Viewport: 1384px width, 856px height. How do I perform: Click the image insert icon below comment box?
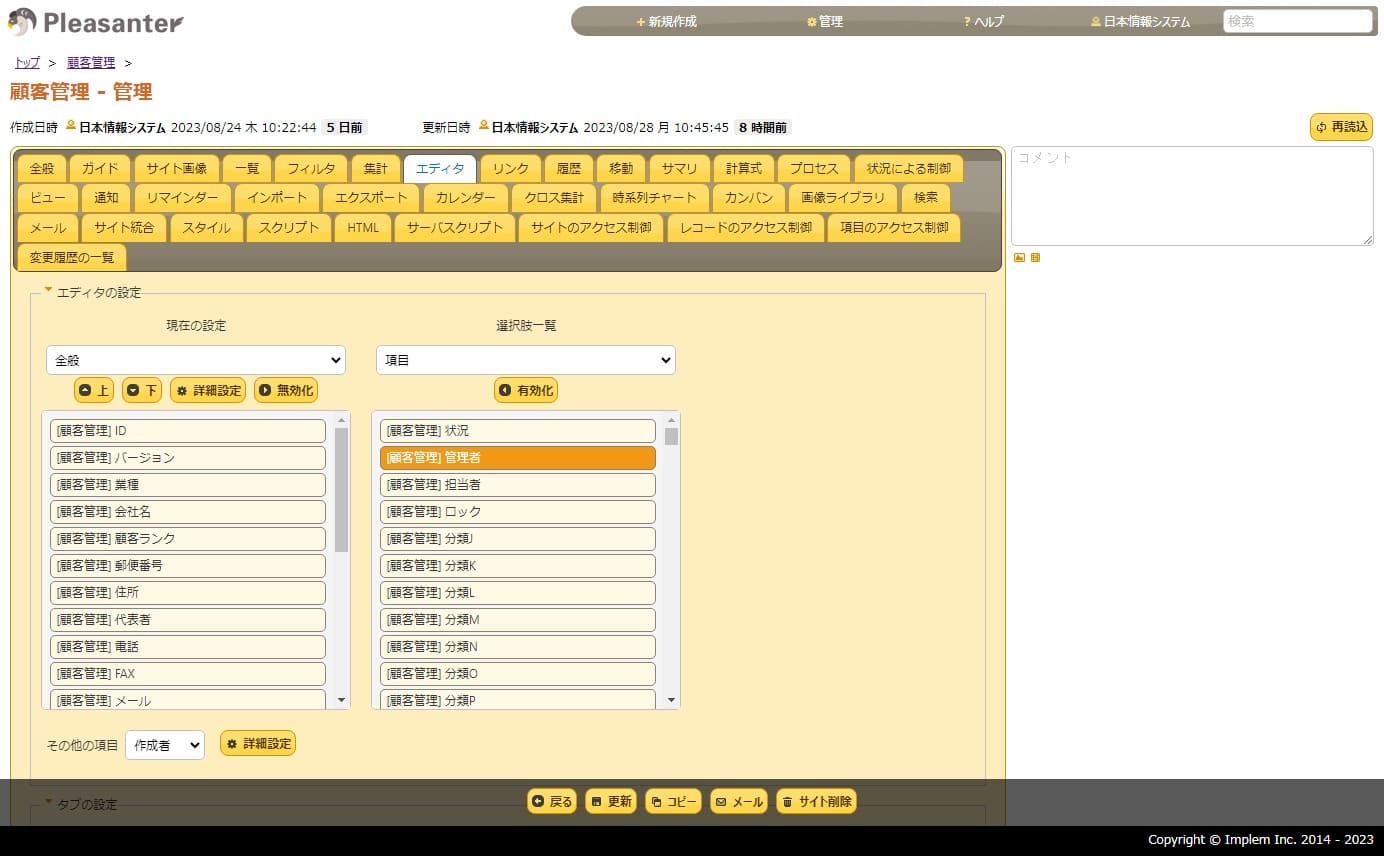click(x=1019, y=258)
